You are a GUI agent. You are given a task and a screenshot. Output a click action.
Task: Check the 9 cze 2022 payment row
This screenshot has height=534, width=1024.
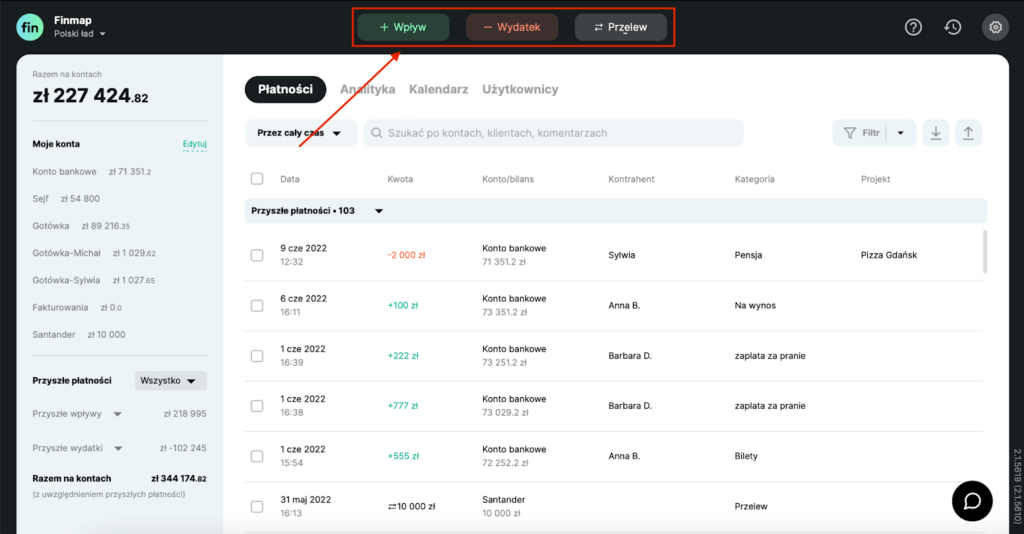(x=257, y=255)
